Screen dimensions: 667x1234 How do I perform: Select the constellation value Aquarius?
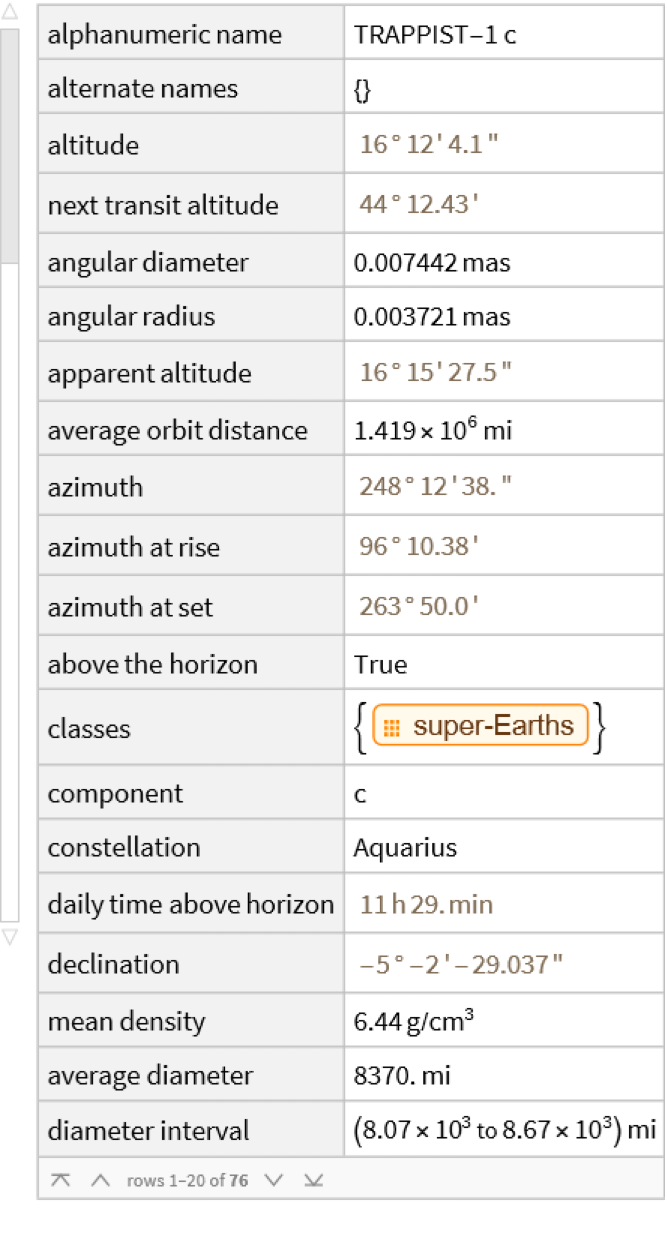click(x=405, y=848)
